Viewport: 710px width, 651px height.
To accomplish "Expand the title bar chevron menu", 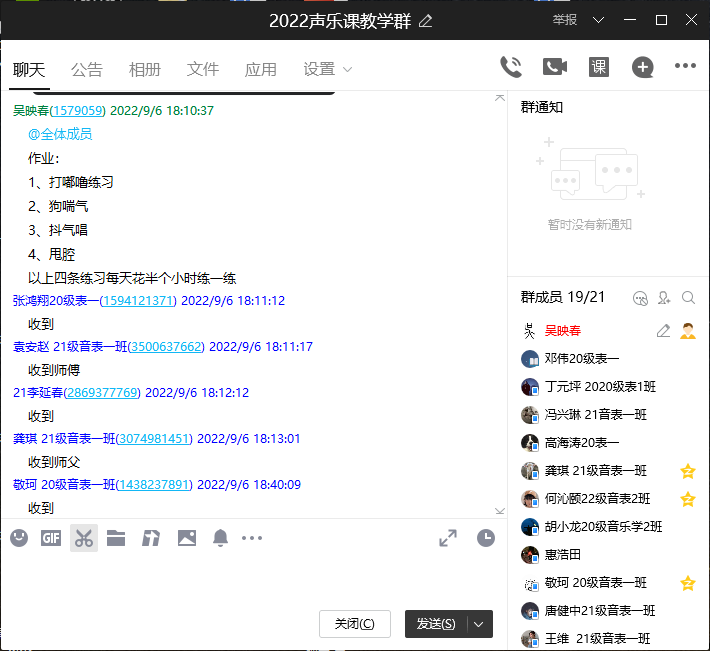I will click(598, 20).
